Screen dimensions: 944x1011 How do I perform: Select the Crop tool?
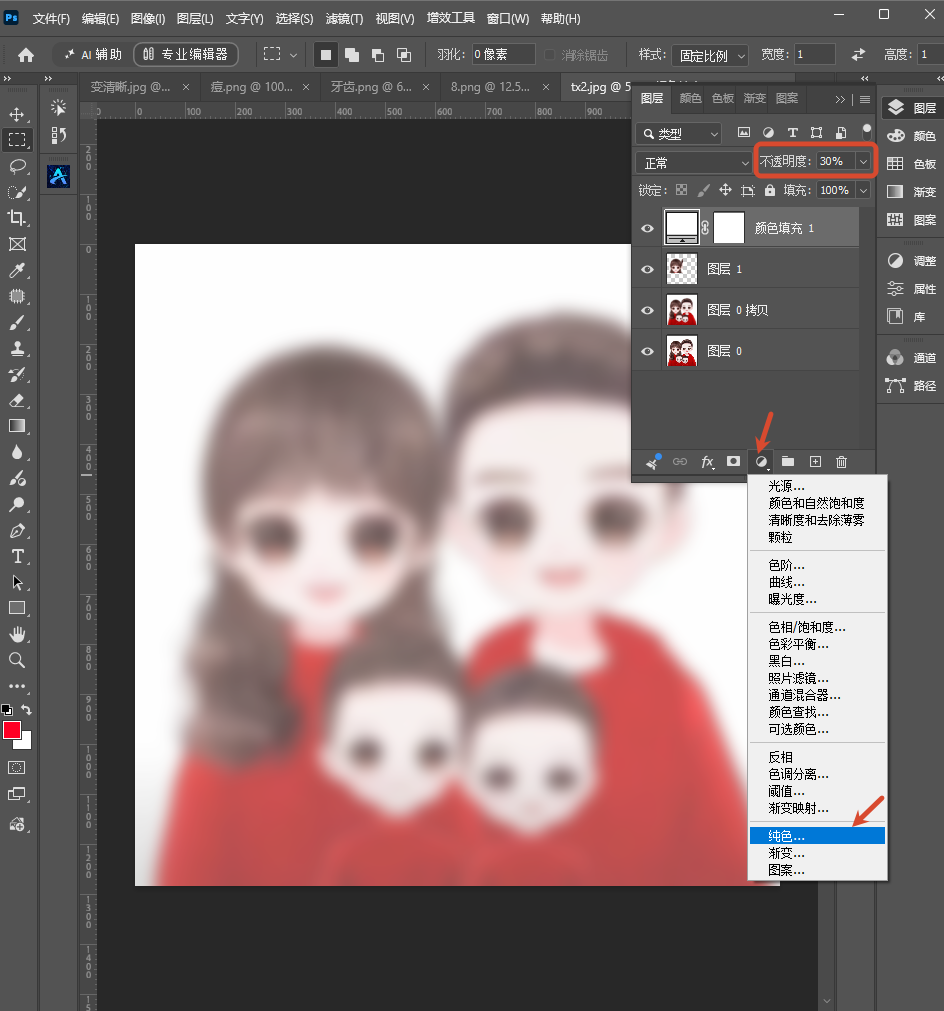[x=17, y=218]
